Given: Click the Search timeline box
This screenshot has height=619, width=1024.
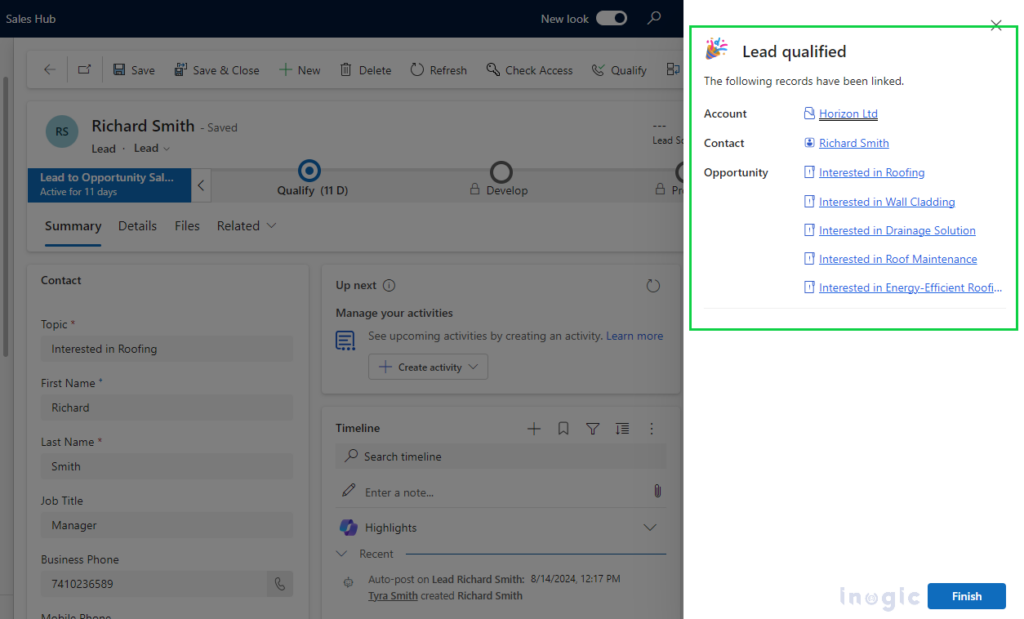Looking at the screenshot, I should [501, 456].
